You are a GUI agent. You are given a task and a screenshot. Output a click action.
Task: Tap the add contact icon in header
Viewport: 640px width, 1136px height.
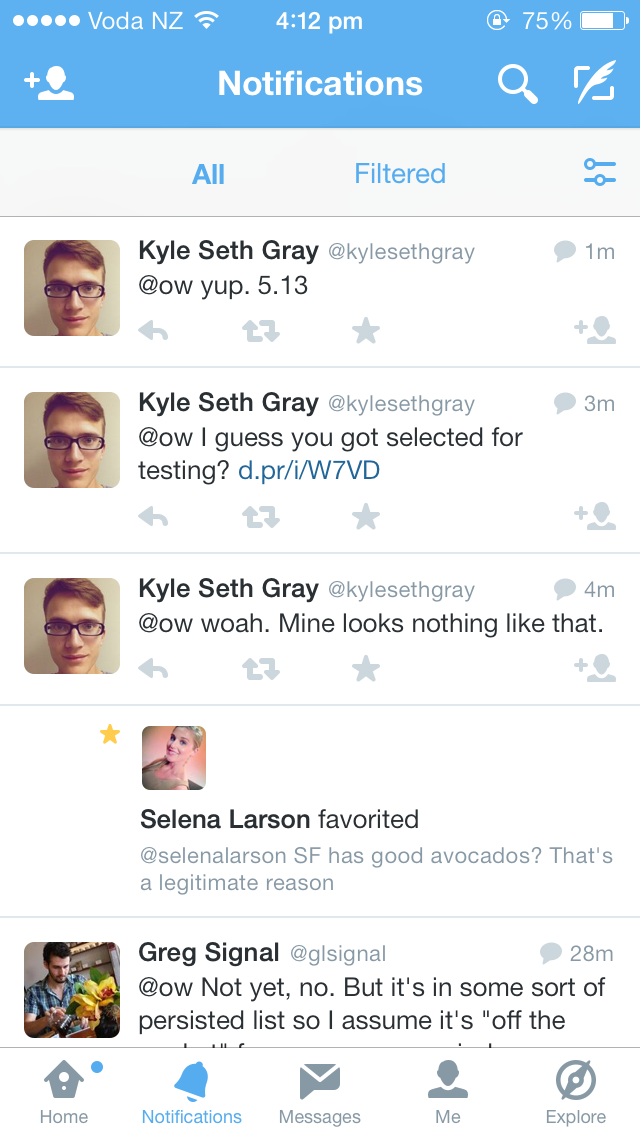pyautogui.click(x=50, y=84)
